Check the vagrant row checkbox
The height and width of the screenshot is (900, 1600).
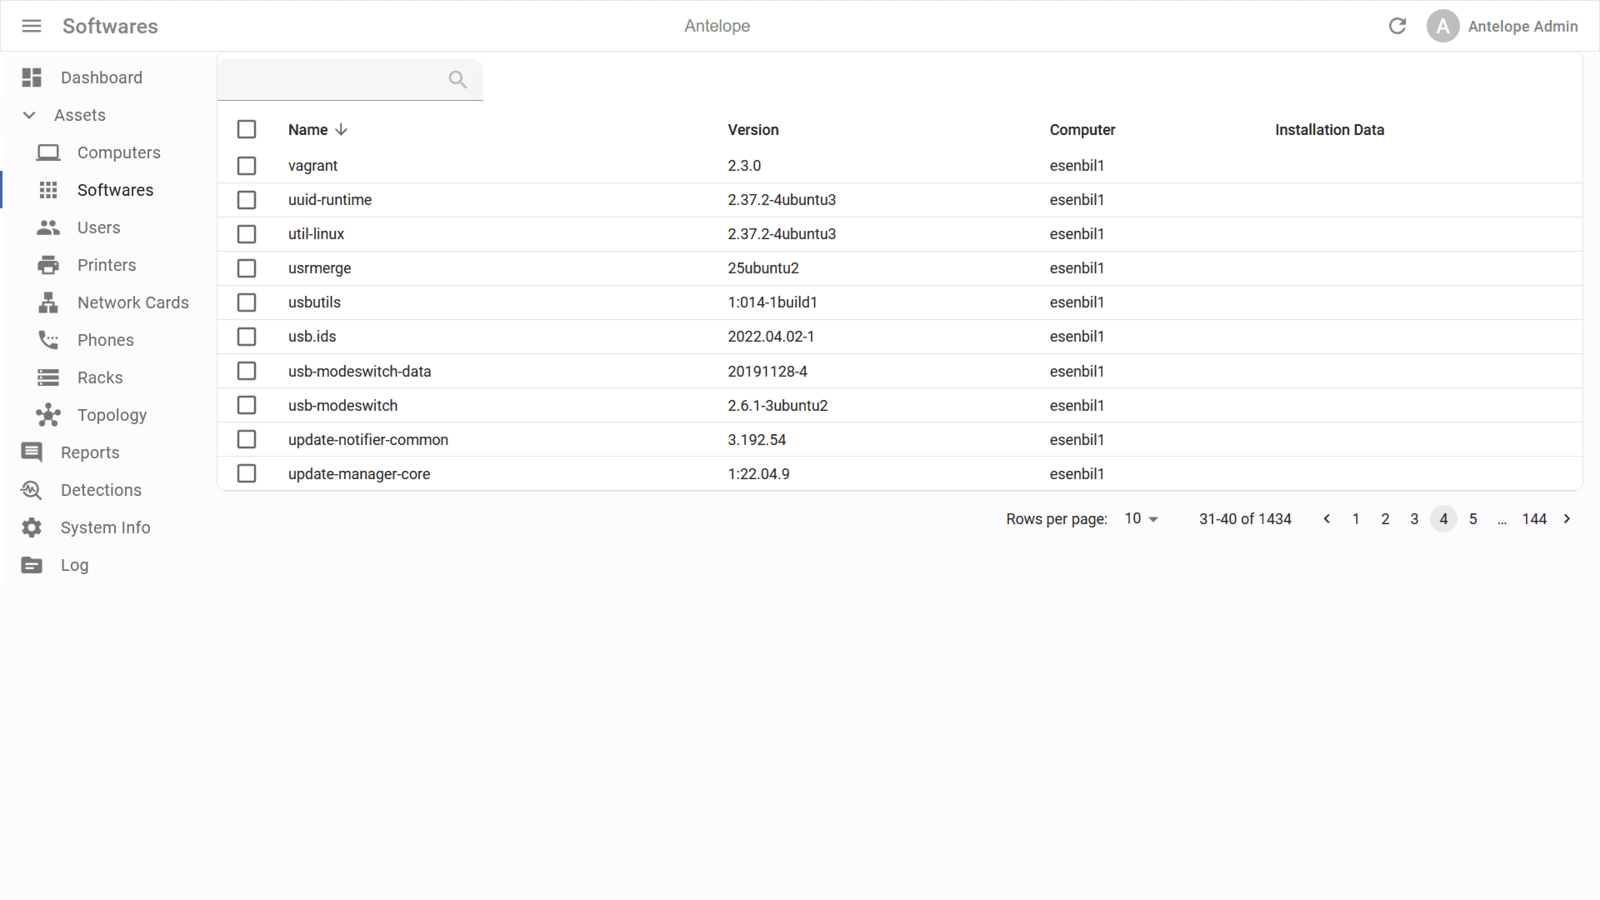[247, 166]
